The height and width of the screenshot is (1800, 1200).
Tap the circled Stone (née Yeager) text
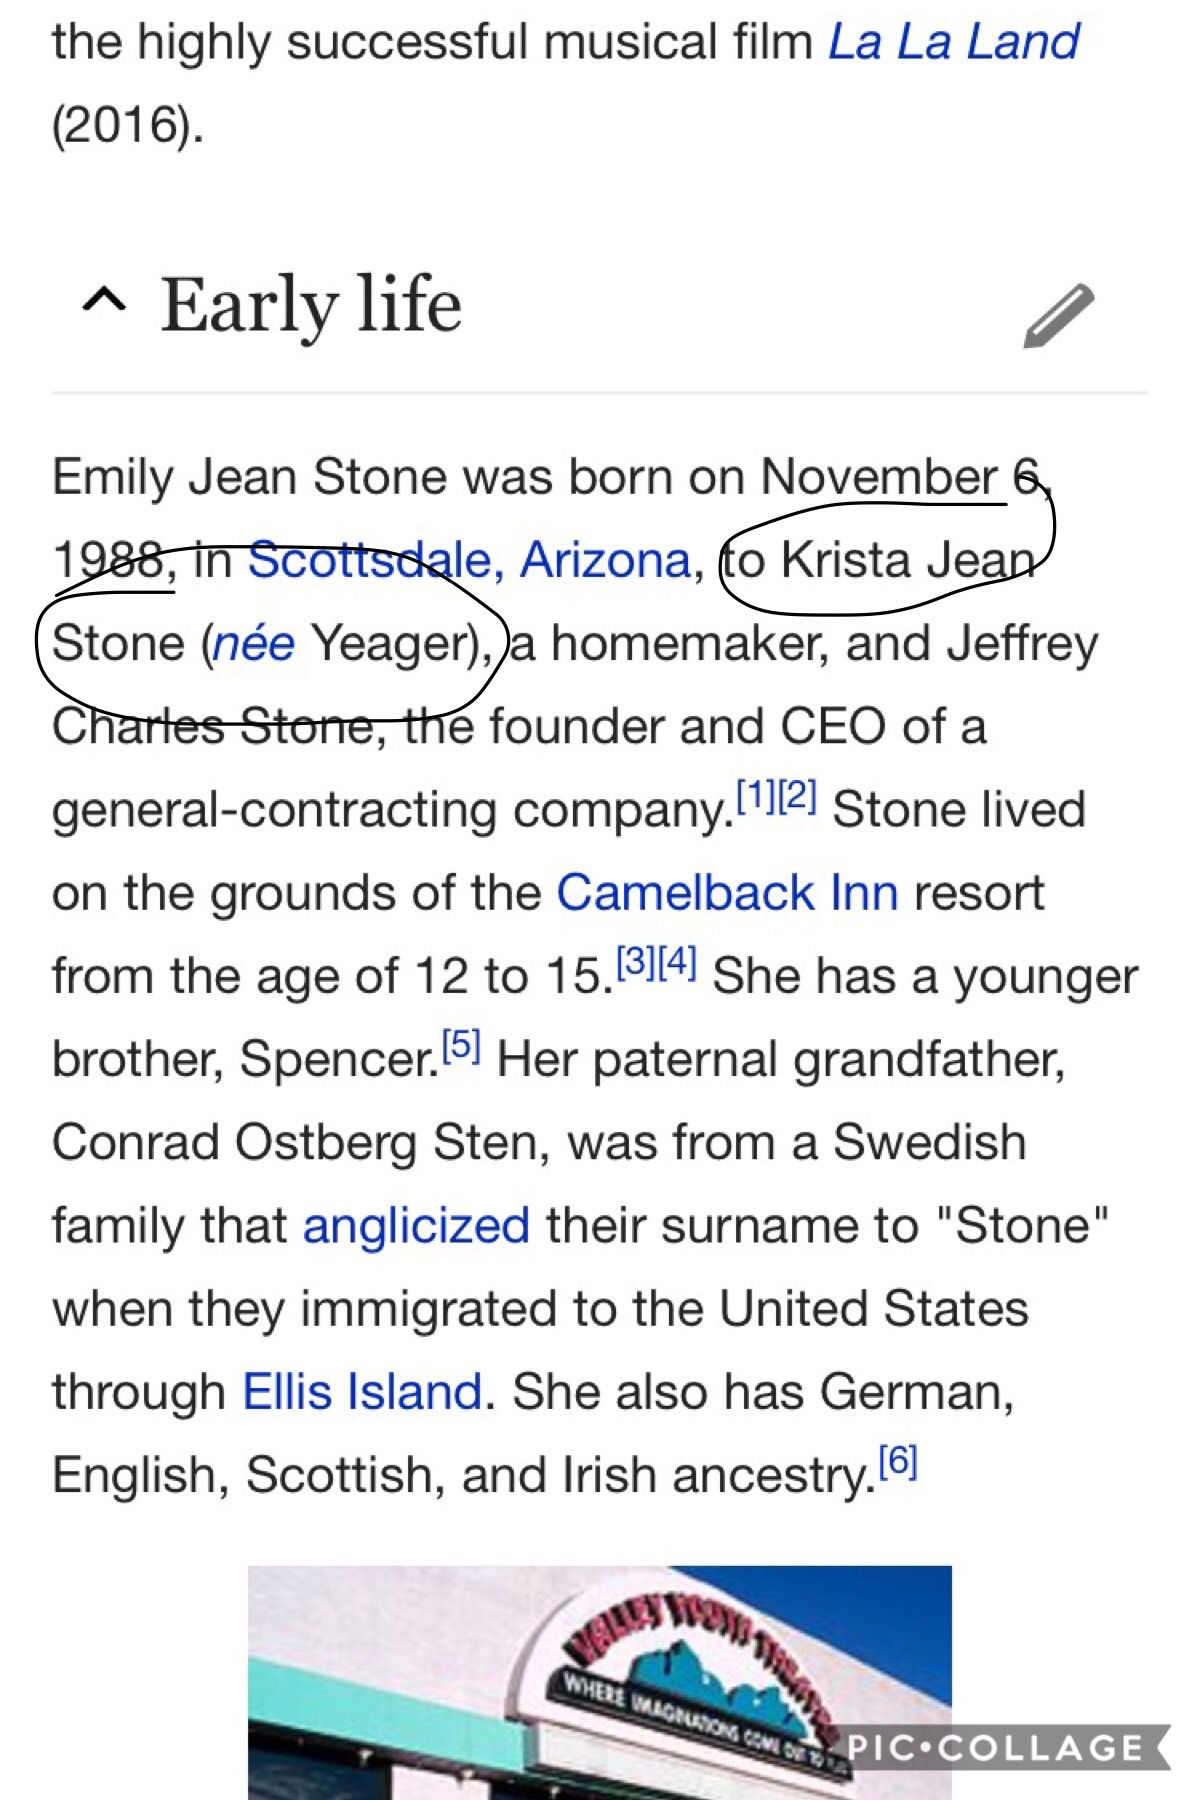click(271, 643)
